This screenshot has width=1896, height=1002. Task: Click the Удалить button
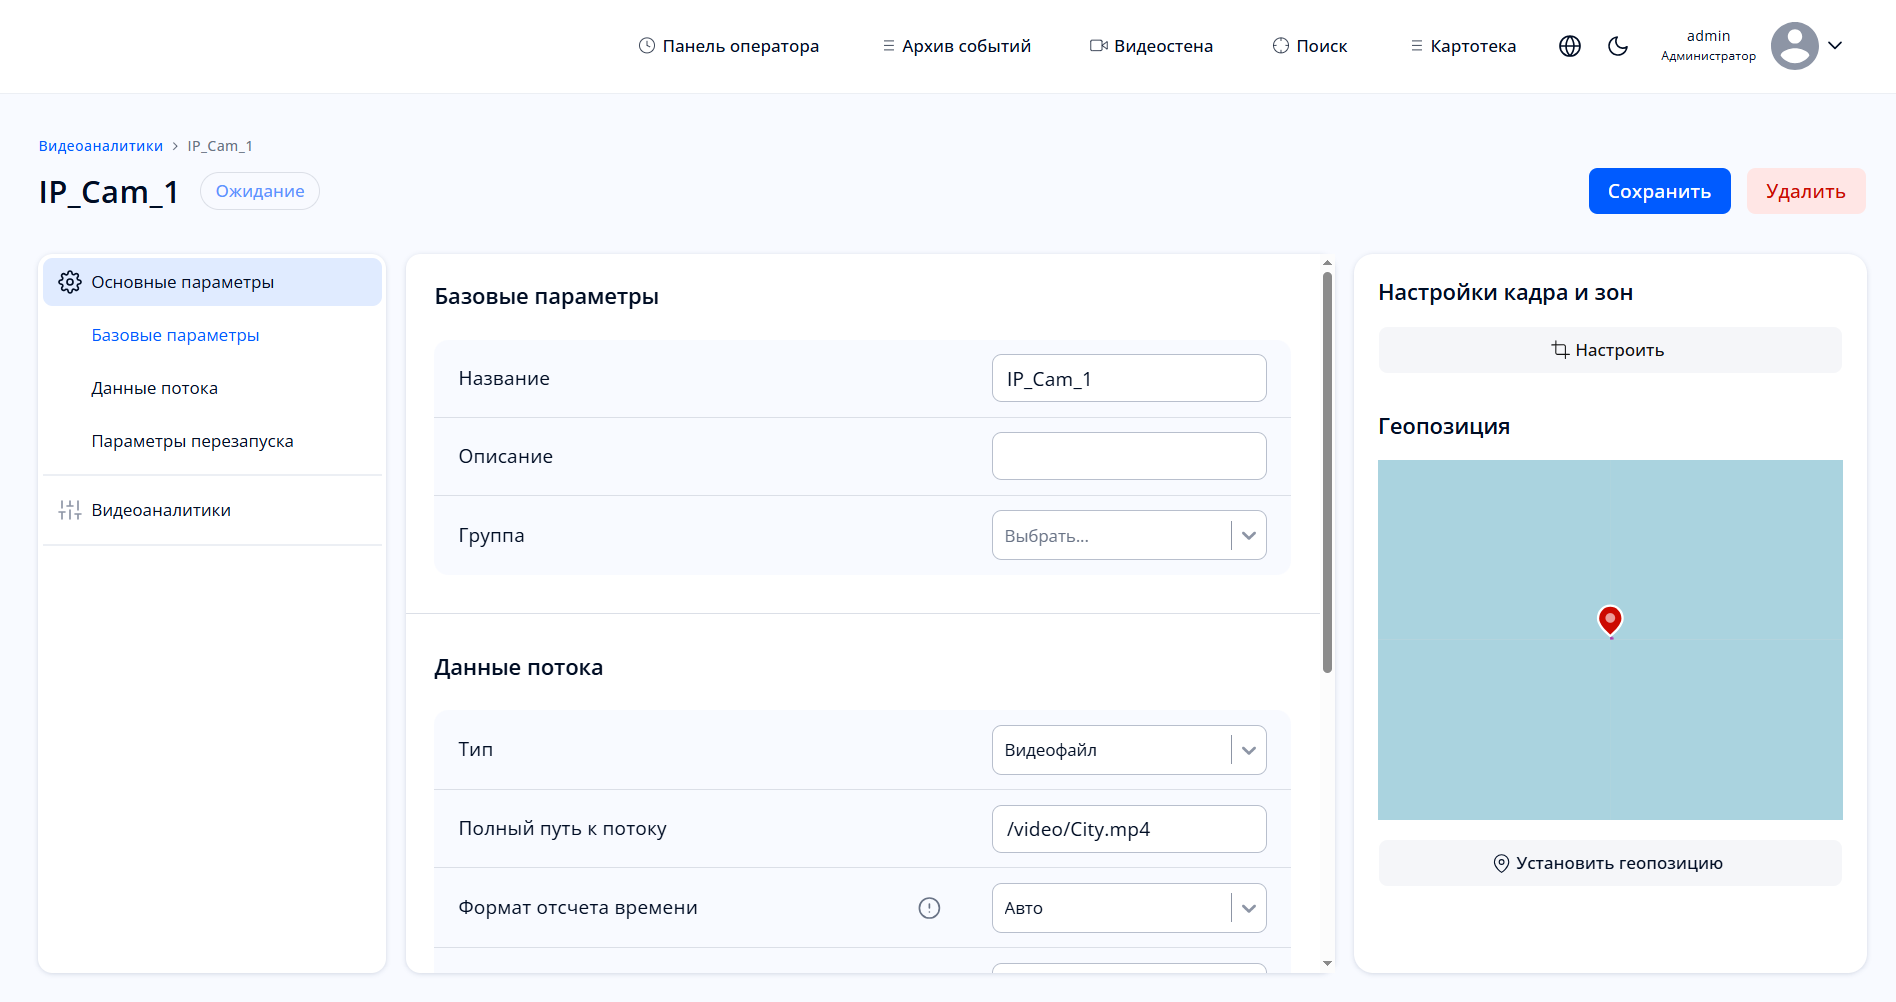[1805, 191]
